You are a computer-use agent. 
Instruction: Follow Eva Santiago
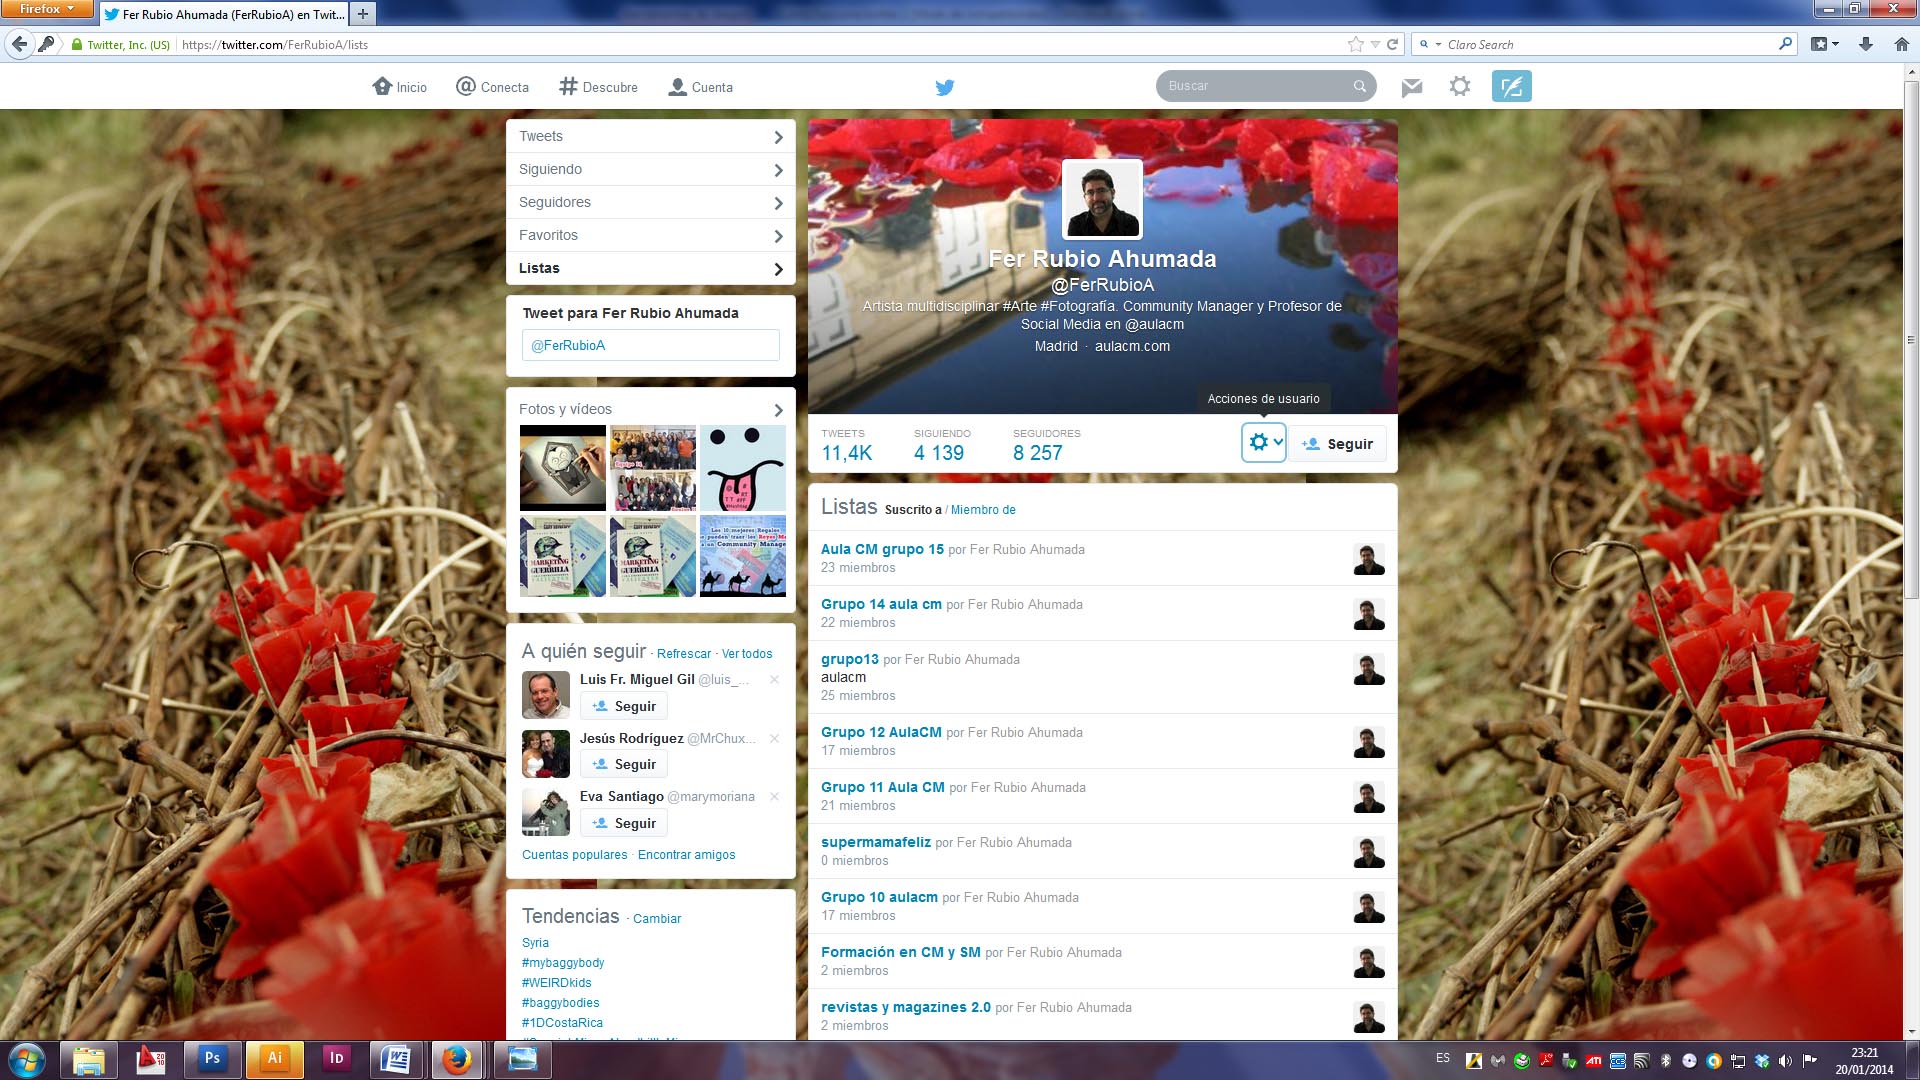pos(624,823)
